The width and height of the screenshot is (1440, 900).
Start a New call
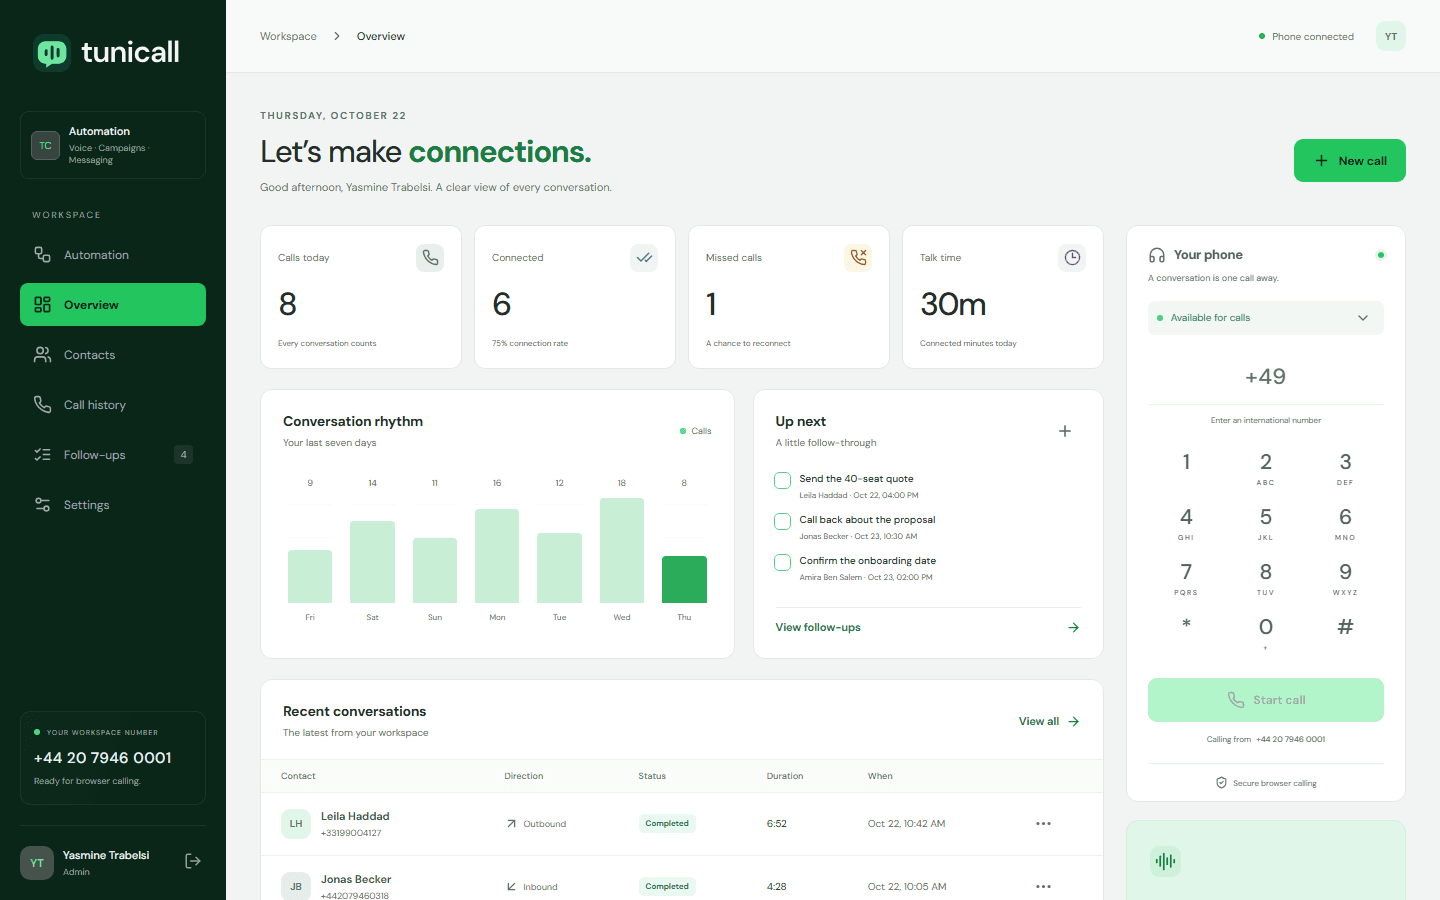click(x=1350, y=161)
